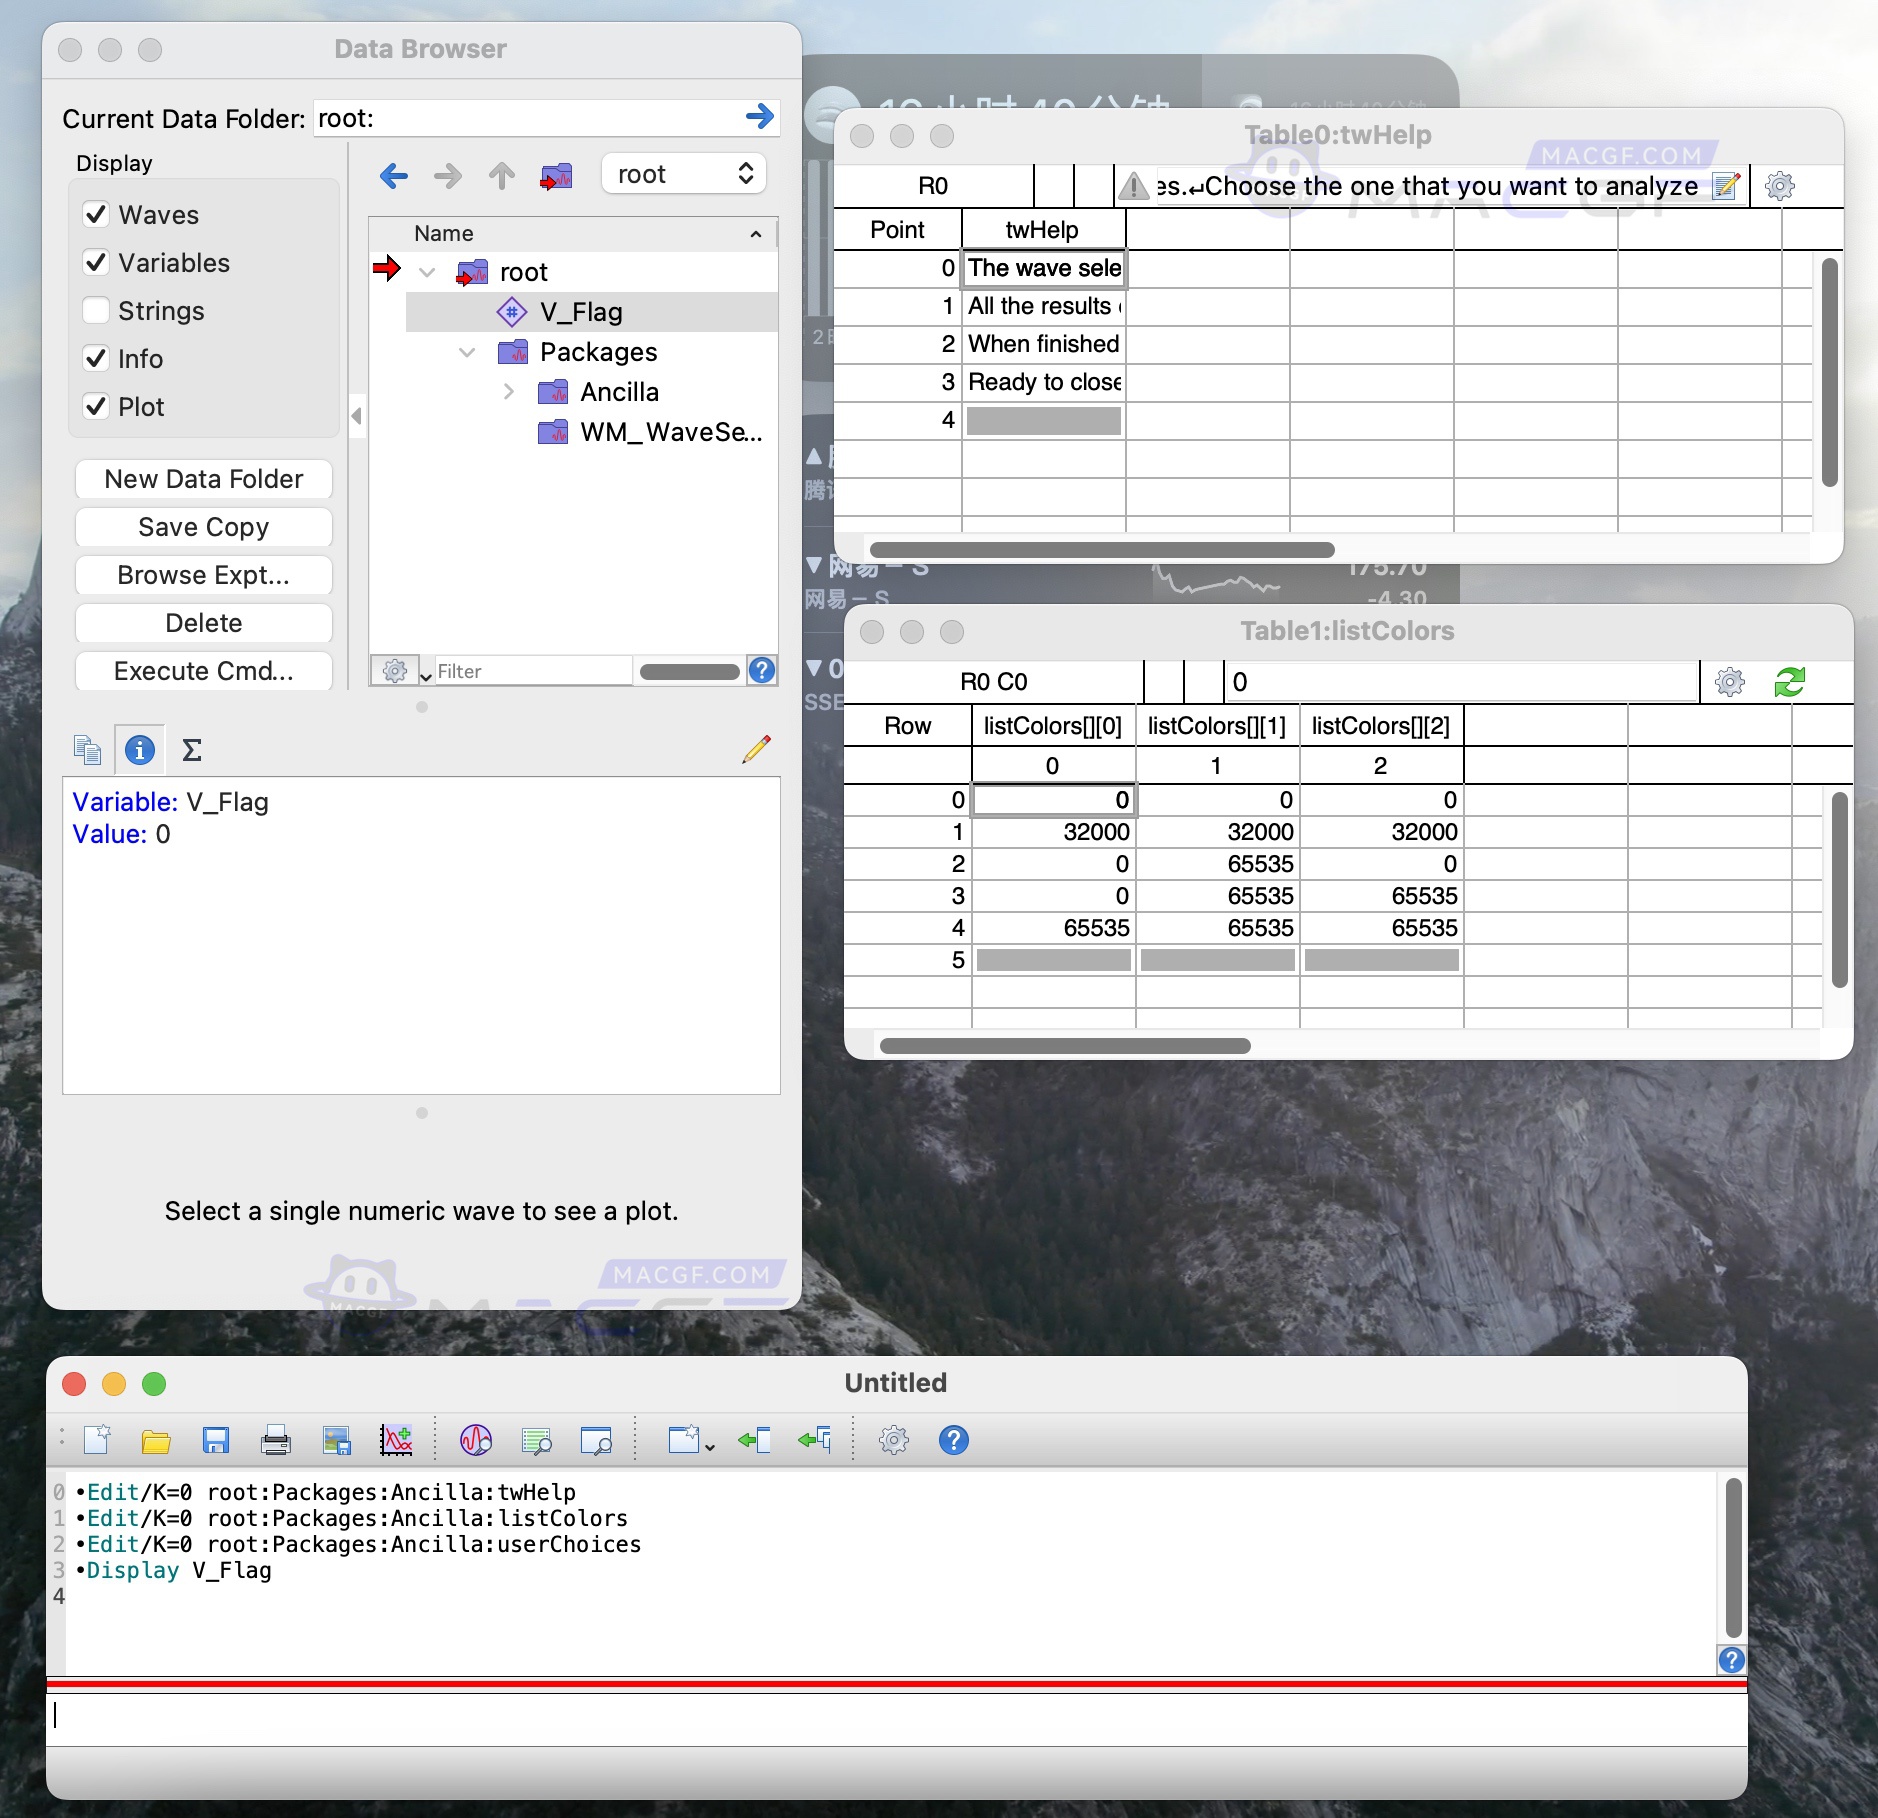Screen dimensions: 1878x1818
Task: Open the Curve Fitting toolbar icon
Action: click(398, 1440)
